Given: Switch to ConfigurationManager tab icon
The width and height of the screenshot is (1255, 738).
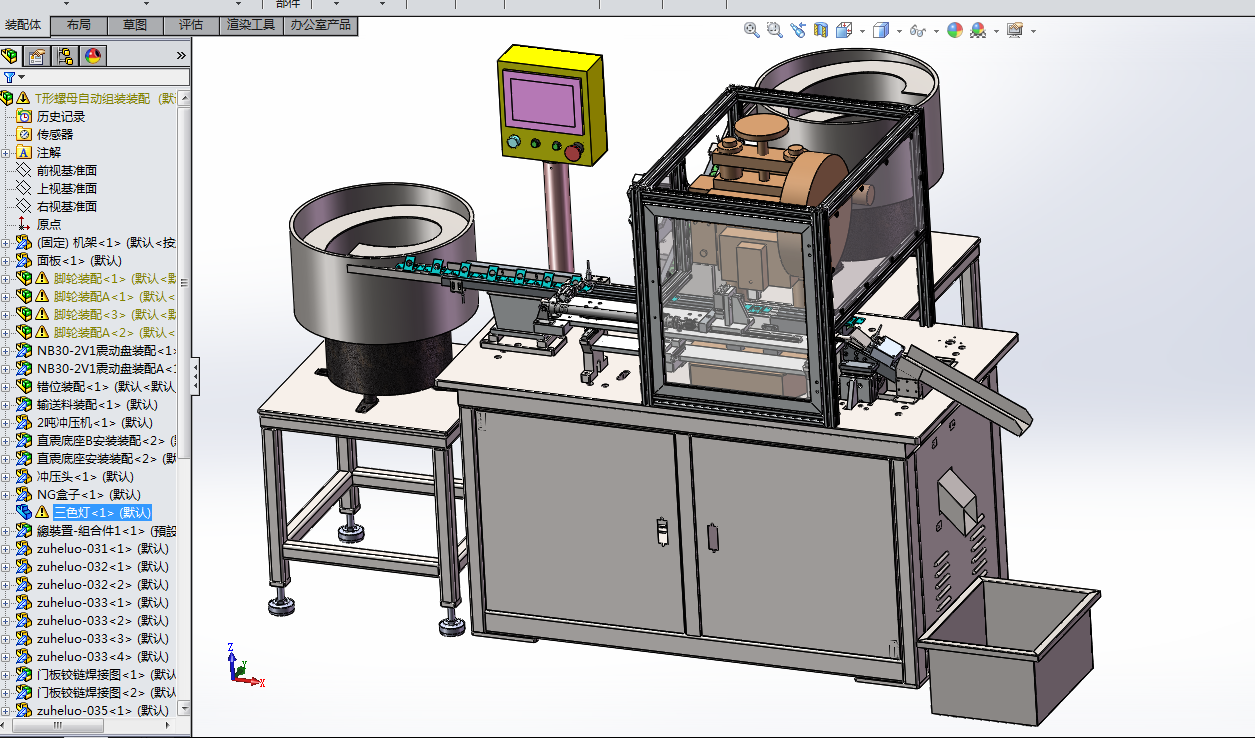Looking at the screenshot, I should coord(65,56).
